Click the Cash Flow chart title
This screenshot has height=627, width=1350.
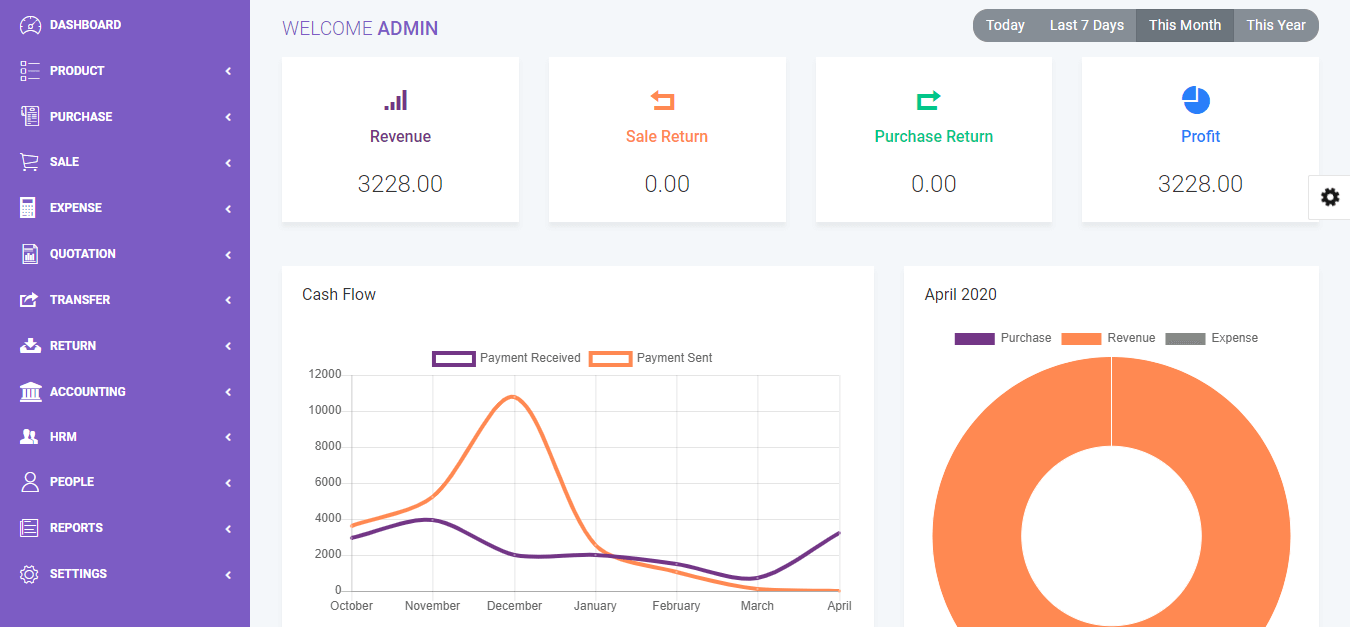[x=339, y=294]
